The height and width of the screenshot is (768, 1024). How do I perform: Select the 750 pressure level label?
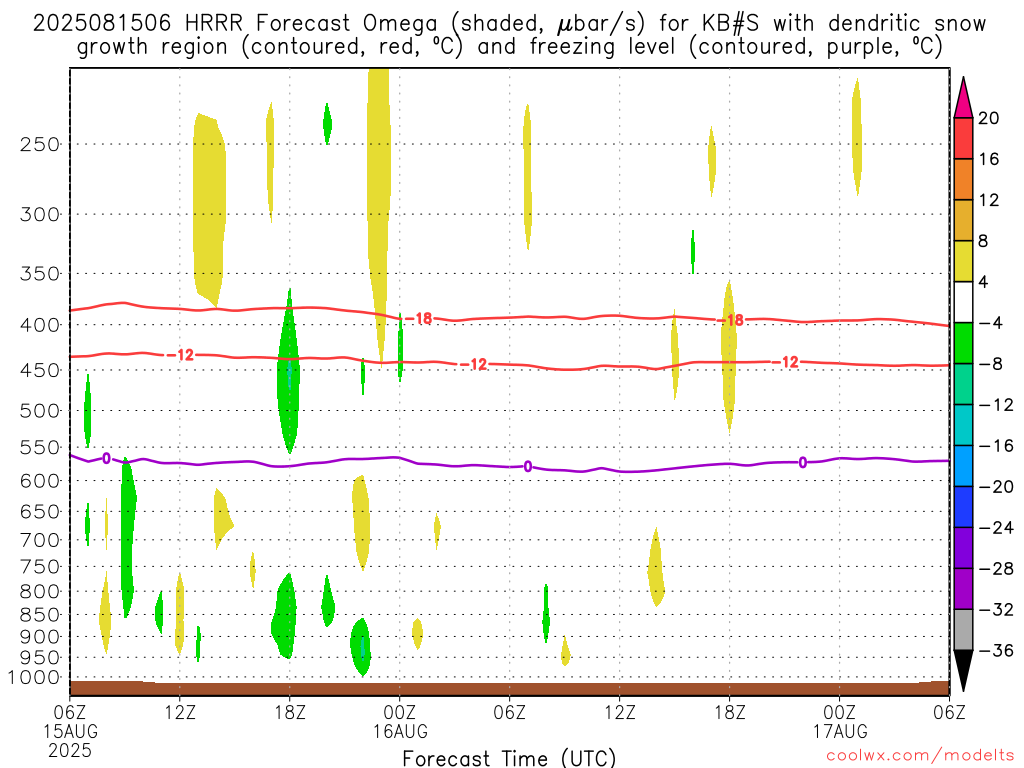pyautogui.click(x=40, y=567)
